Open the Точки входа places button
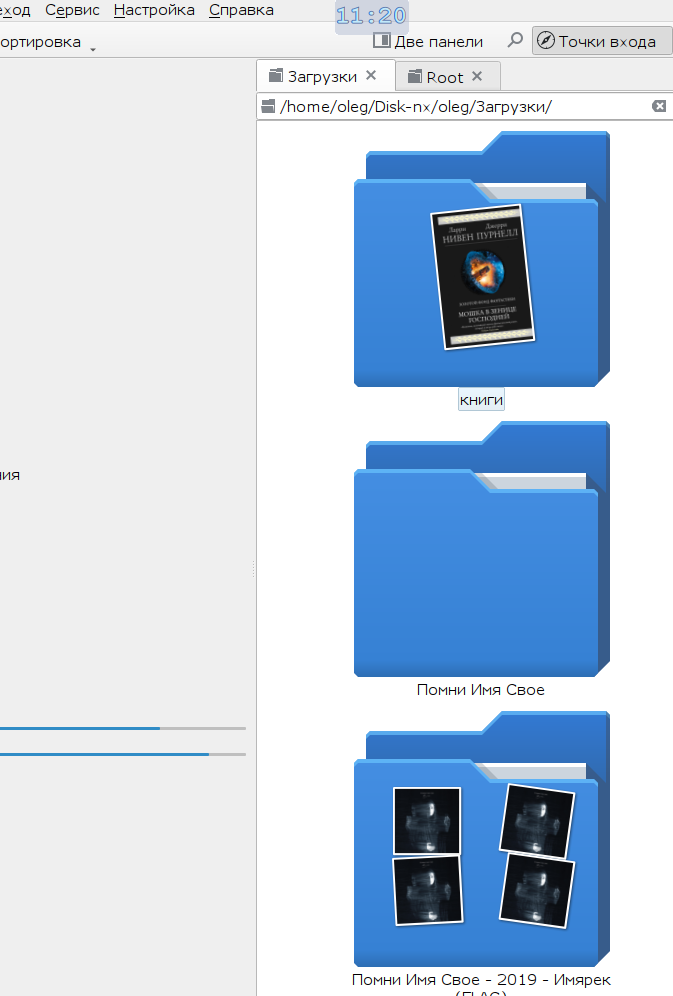The width and height of the screenshot is (673, 996). [601, 41]
